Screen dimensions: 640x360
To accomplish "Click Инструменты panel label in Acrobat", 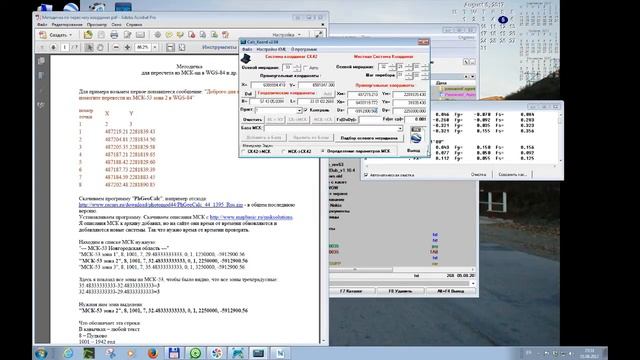I will coord(220,48).
